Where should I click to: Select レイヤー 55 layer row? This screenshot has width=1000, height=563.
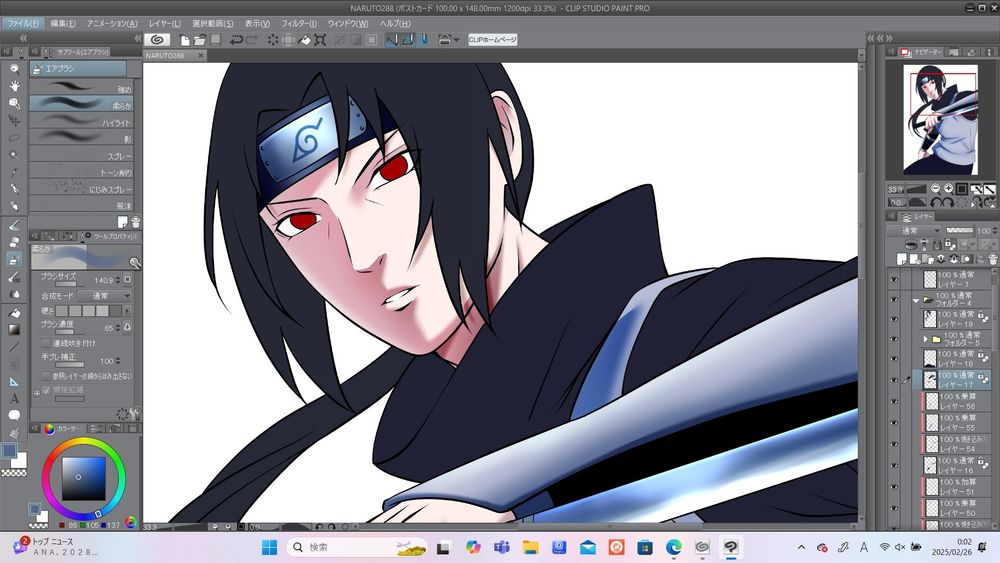click(x=956, y=423)
